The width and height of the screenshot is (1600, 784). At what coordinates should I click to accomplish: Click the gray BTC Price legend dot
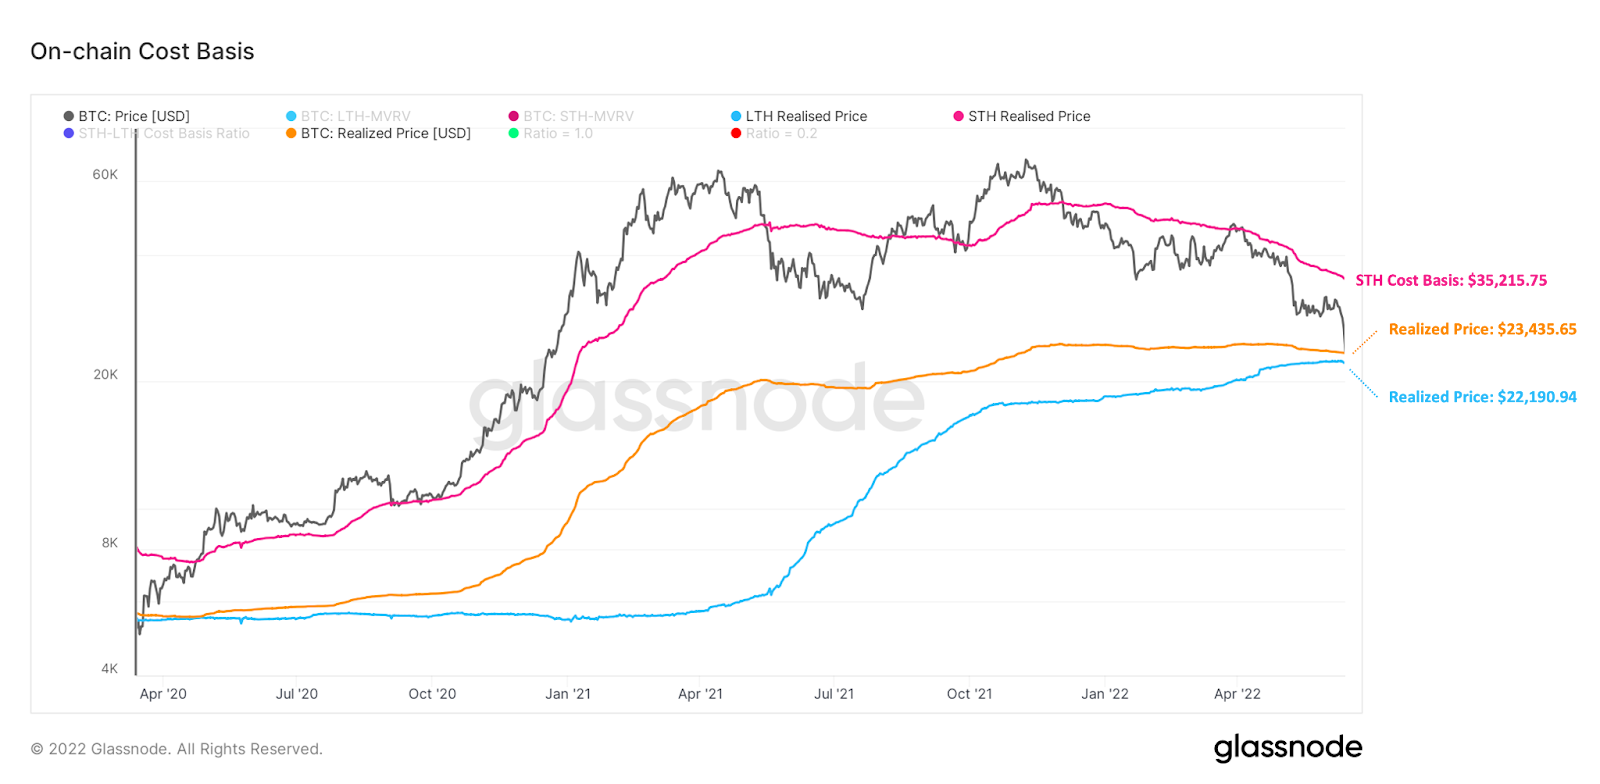point(69,116)
